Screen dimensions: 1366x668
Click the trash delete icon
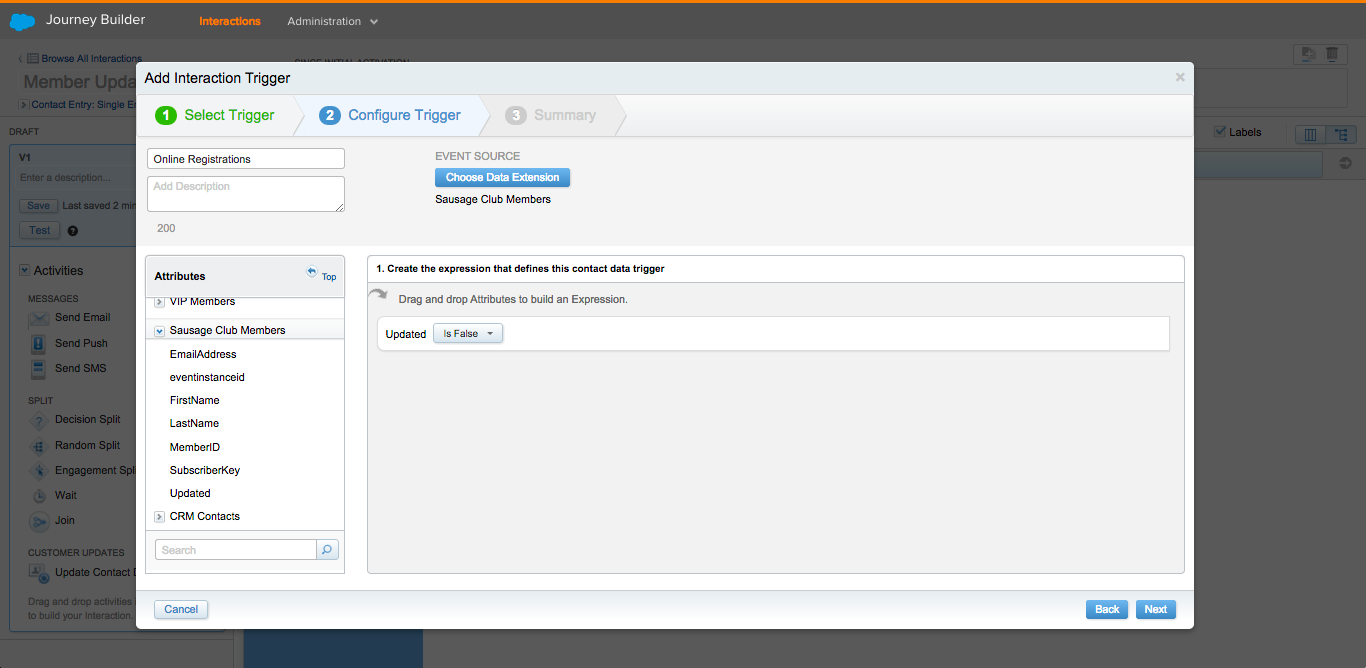click(1332, 55)
